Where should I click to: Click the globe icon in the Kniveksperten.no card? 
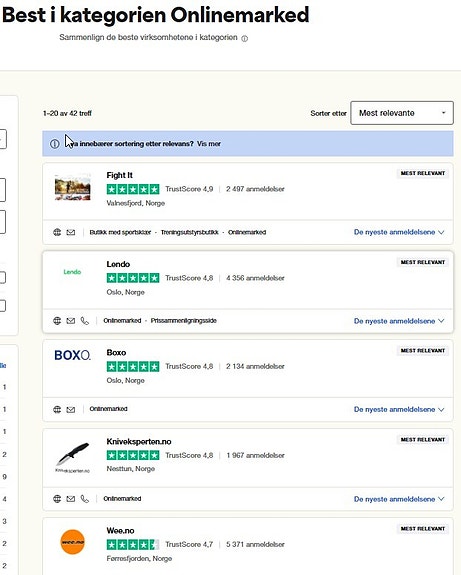point(57,499)
